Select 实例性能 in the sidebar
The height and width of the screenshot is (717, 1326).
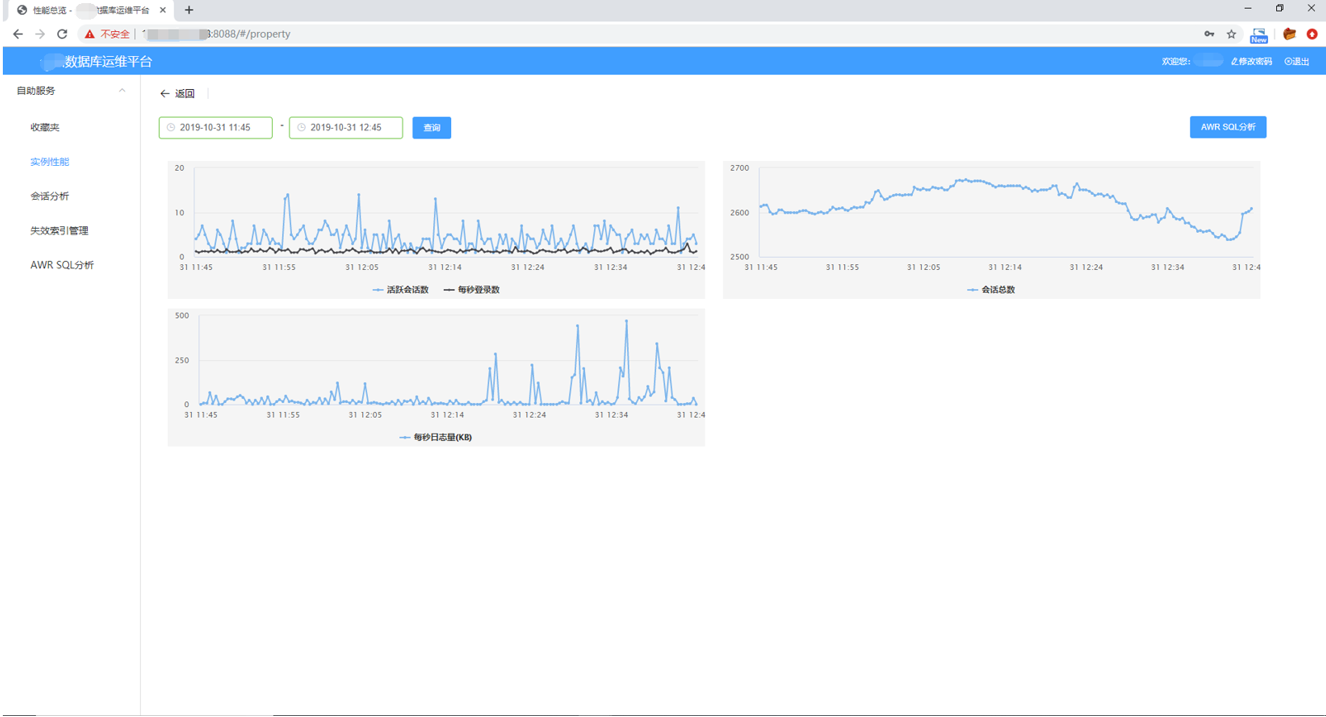[50, 162]
